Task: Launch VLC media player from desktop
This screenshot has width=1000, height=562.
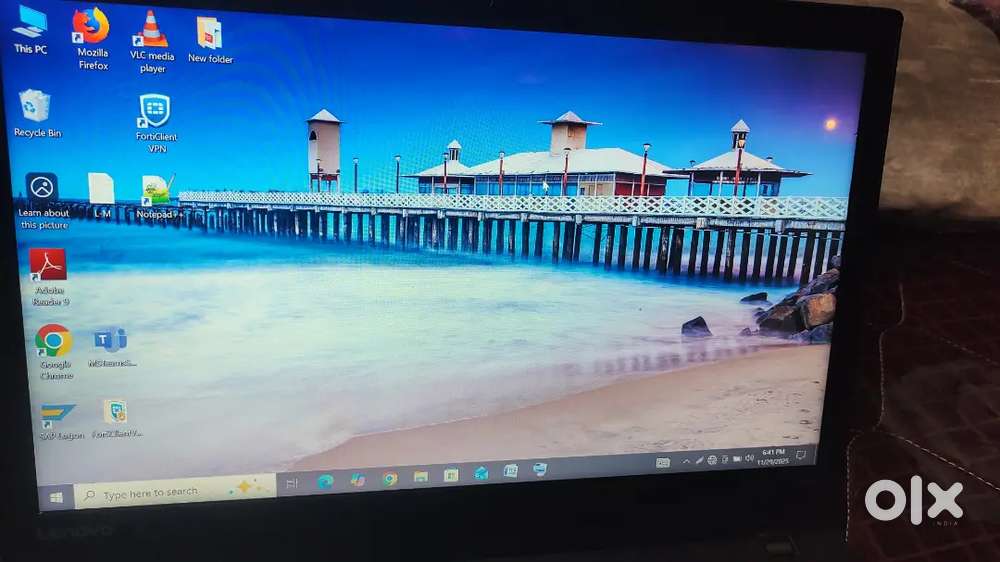Action: [152, 30]
